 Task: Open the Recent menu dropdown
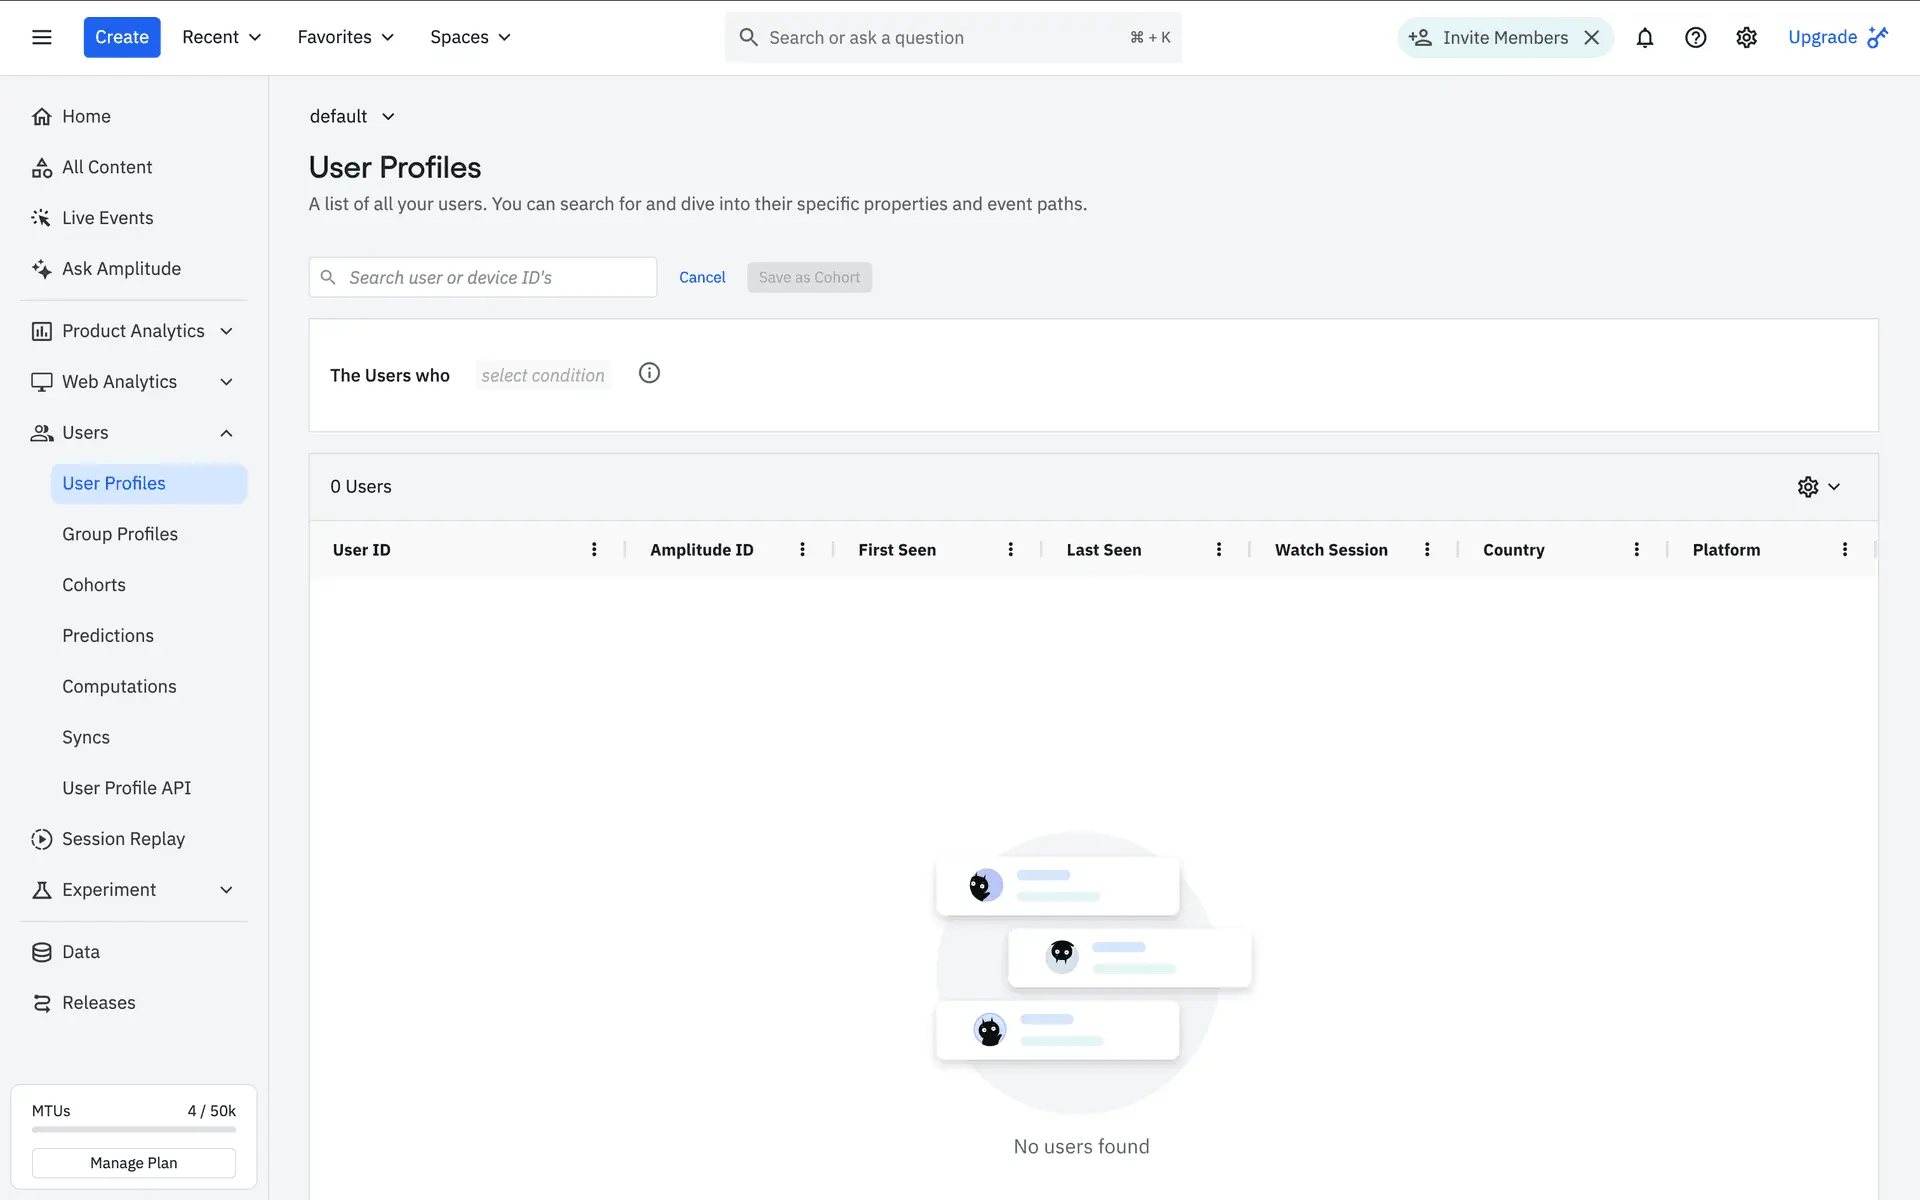click(x=221, y=37)
